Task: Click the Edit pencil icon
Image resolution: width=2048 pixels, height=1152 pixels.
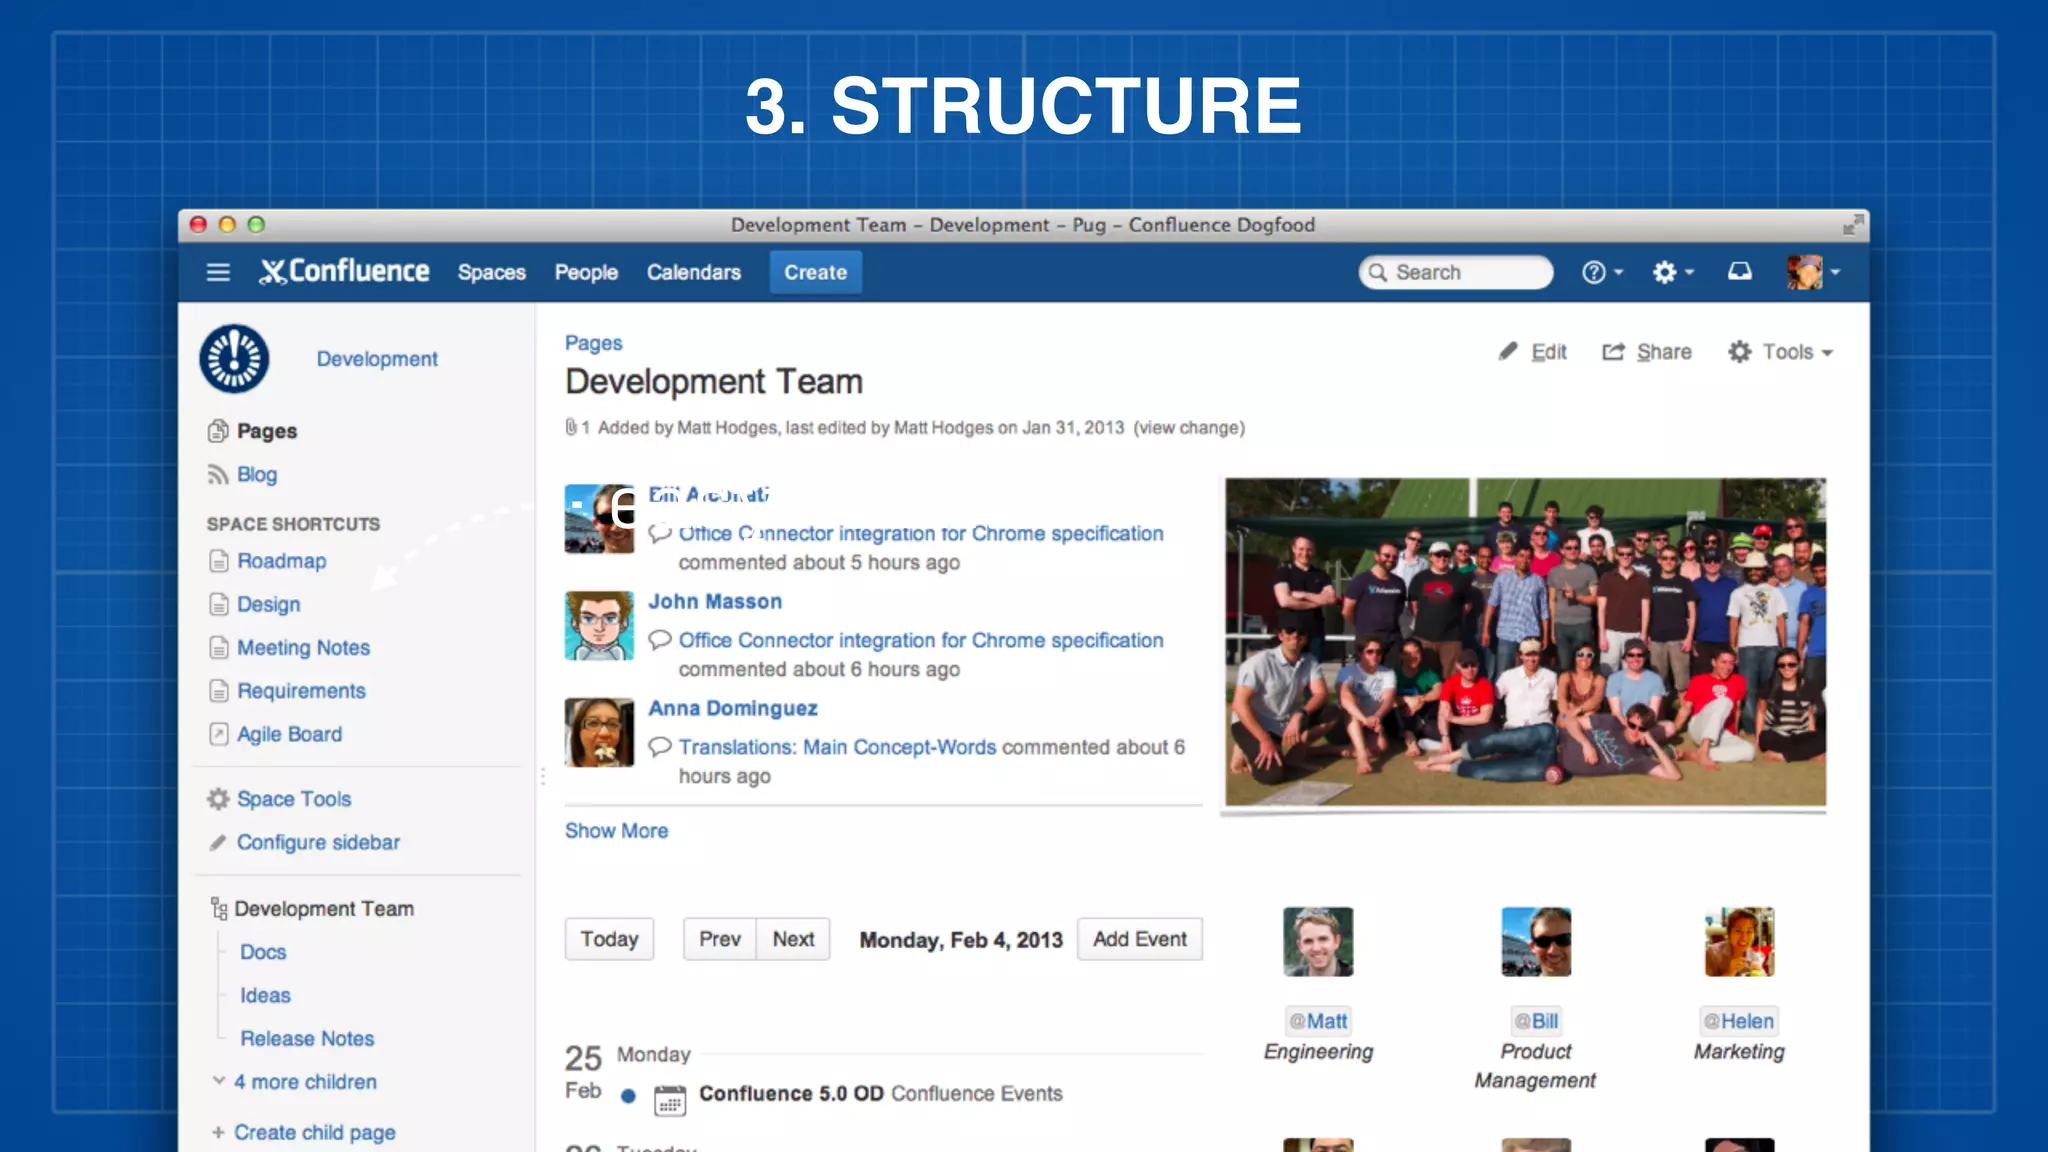Action: click(x=1508, y=351)
